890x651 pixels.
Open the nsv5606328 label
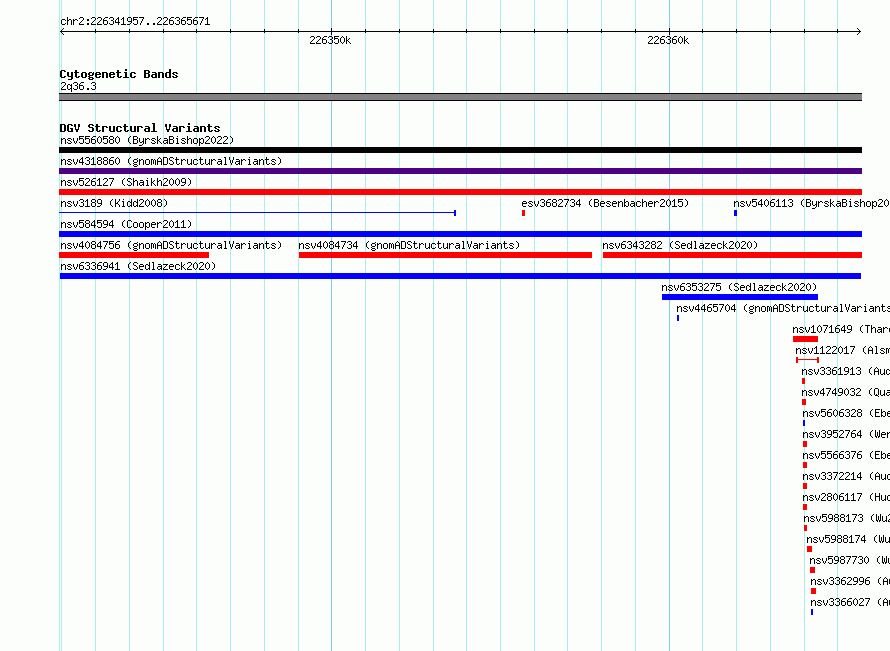846,413
